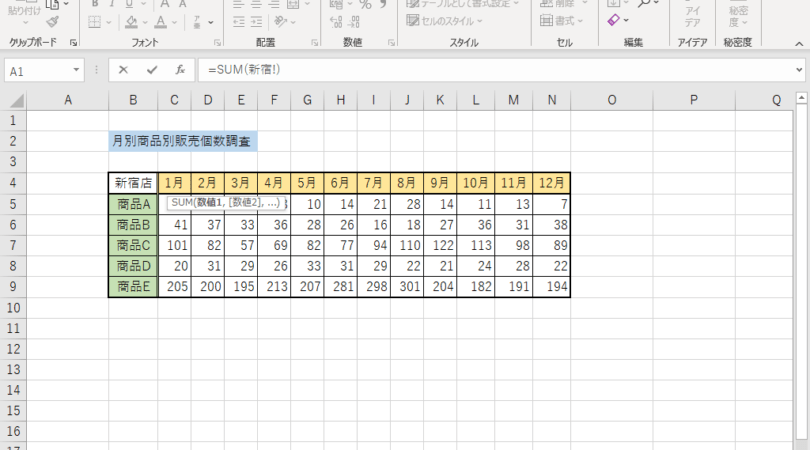Click the 商品E row label

(133, 287)
